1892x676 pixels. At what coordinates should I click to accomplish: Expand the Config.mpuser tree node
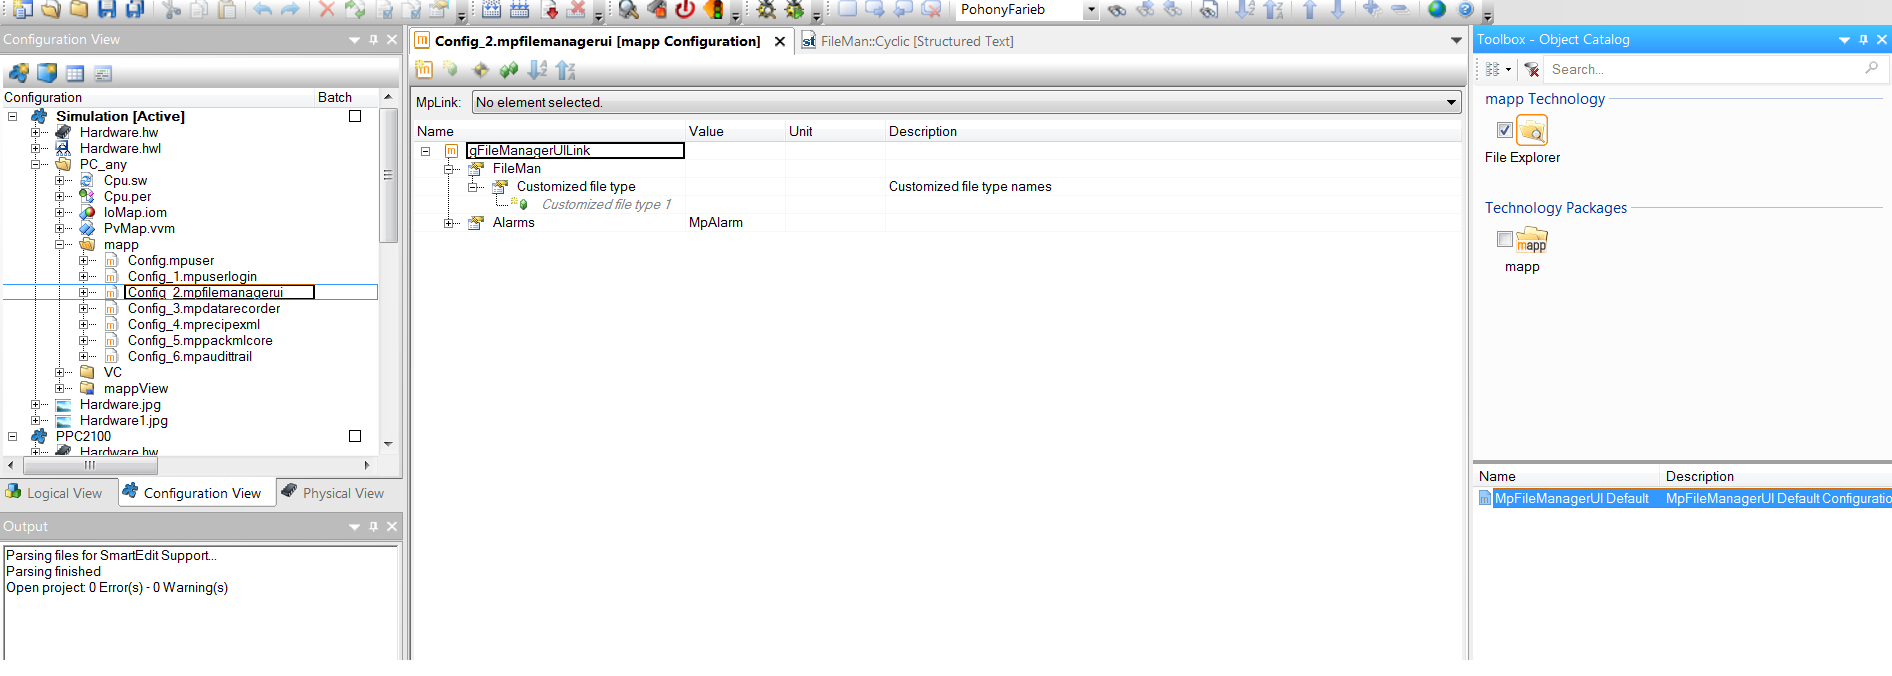point(84,260)
